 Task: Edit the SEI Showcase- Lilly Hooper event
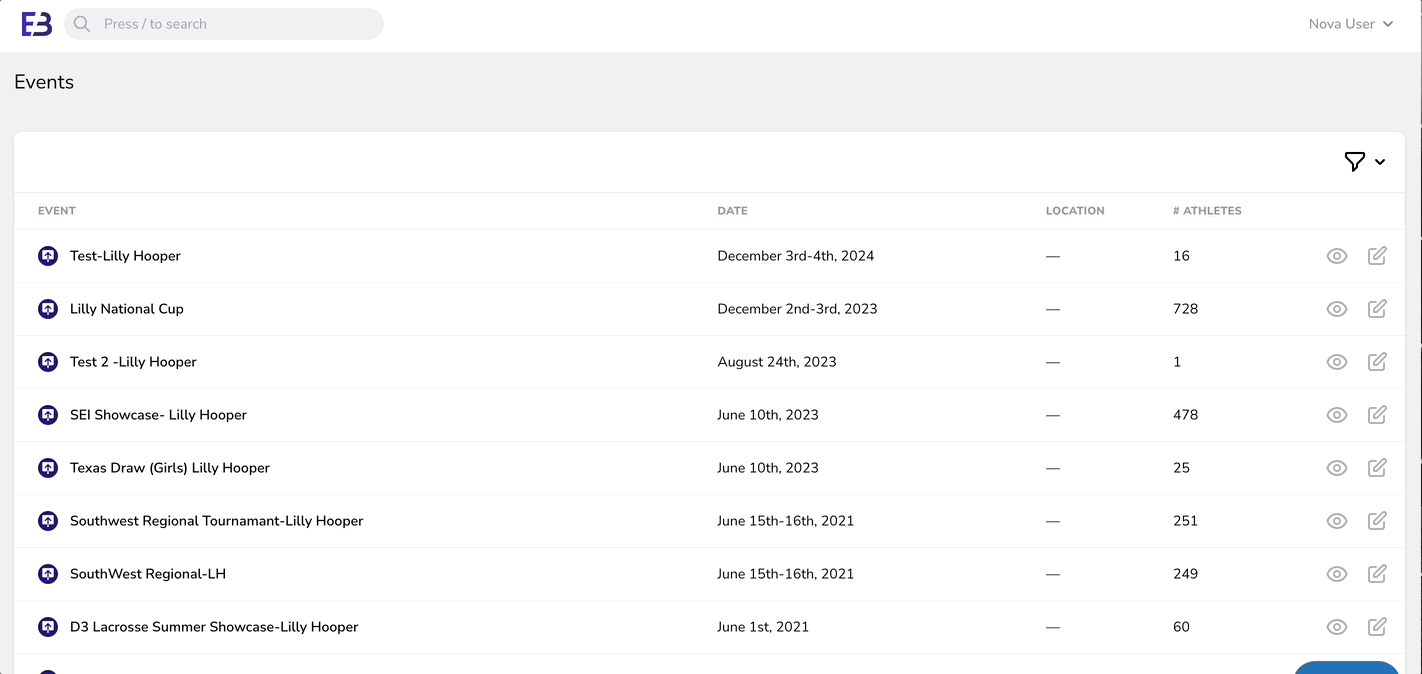click(1377, 415)
